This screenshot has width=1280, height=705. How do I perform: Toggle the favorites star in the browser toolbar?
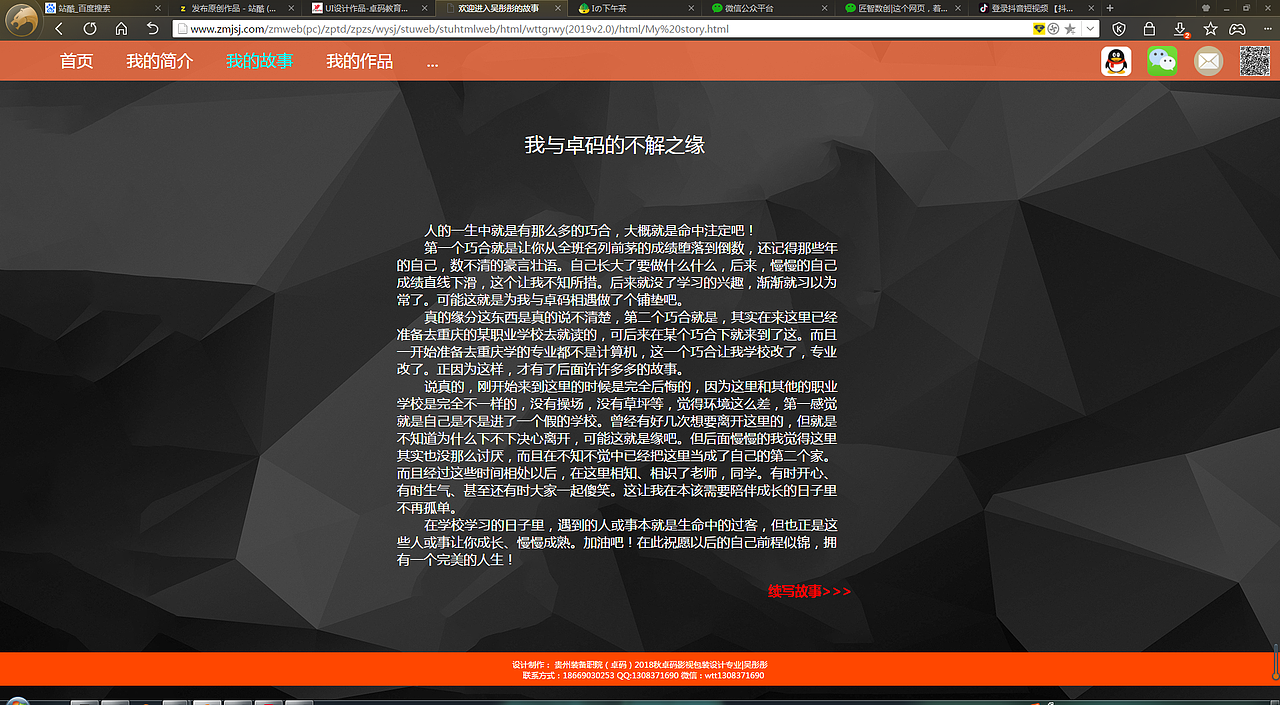point(1211,29)
